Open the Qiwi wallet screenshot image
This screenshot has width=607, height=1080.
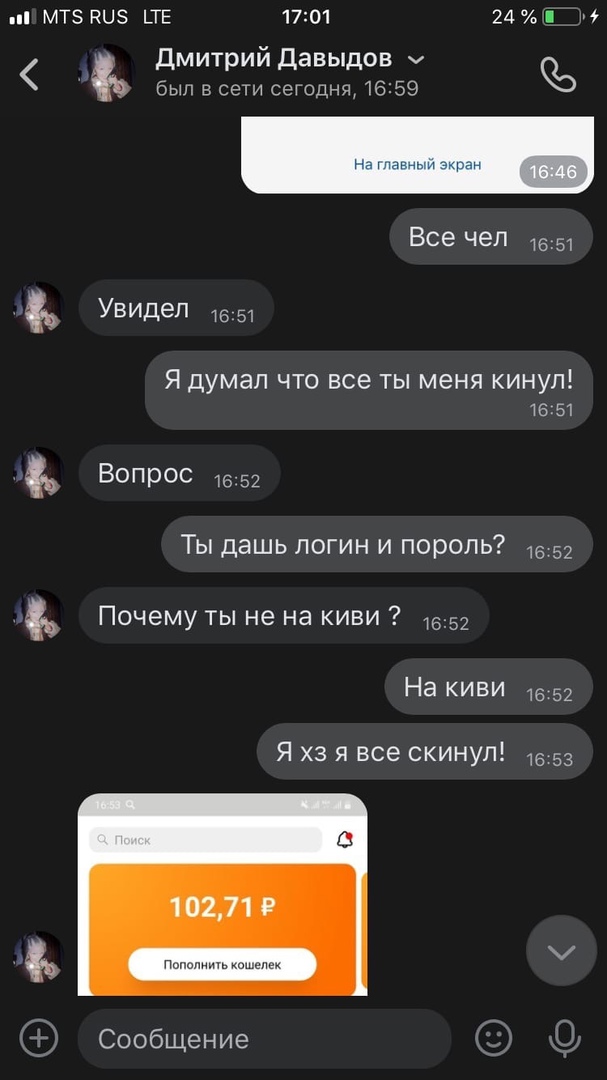[x=223, y=894]
